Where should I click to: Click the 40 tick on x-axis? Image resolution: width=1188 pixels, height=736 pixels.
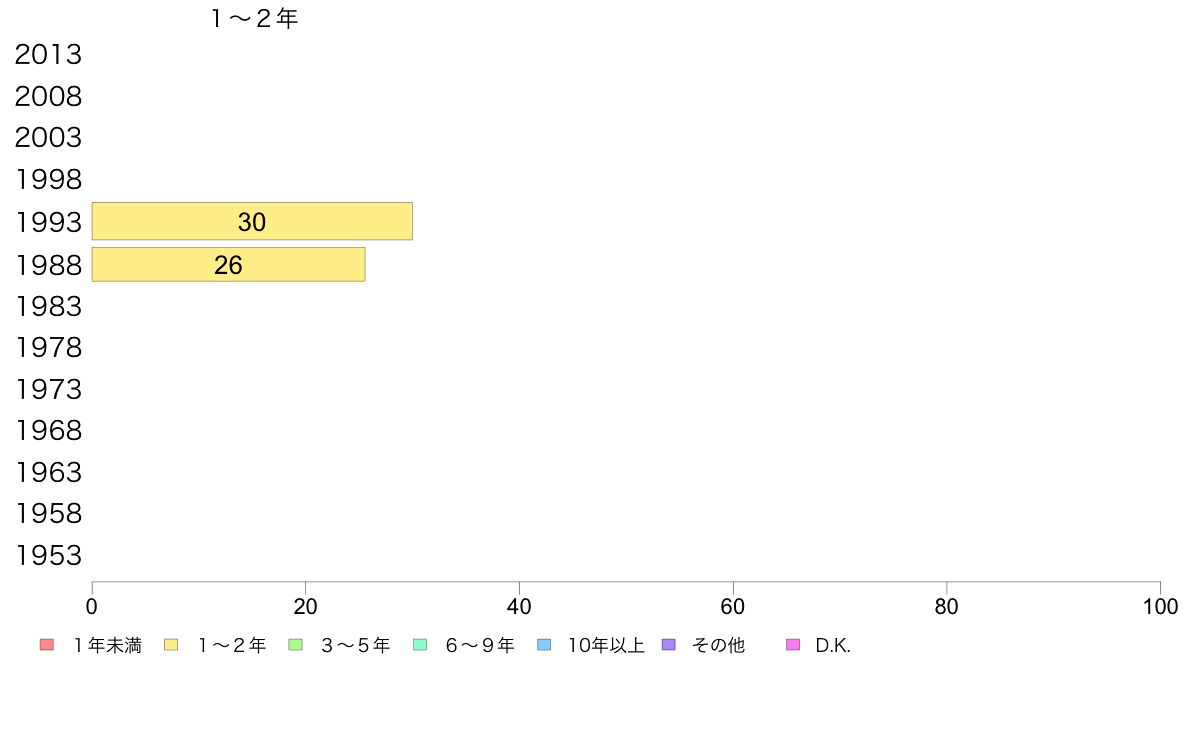pos(519,606)
